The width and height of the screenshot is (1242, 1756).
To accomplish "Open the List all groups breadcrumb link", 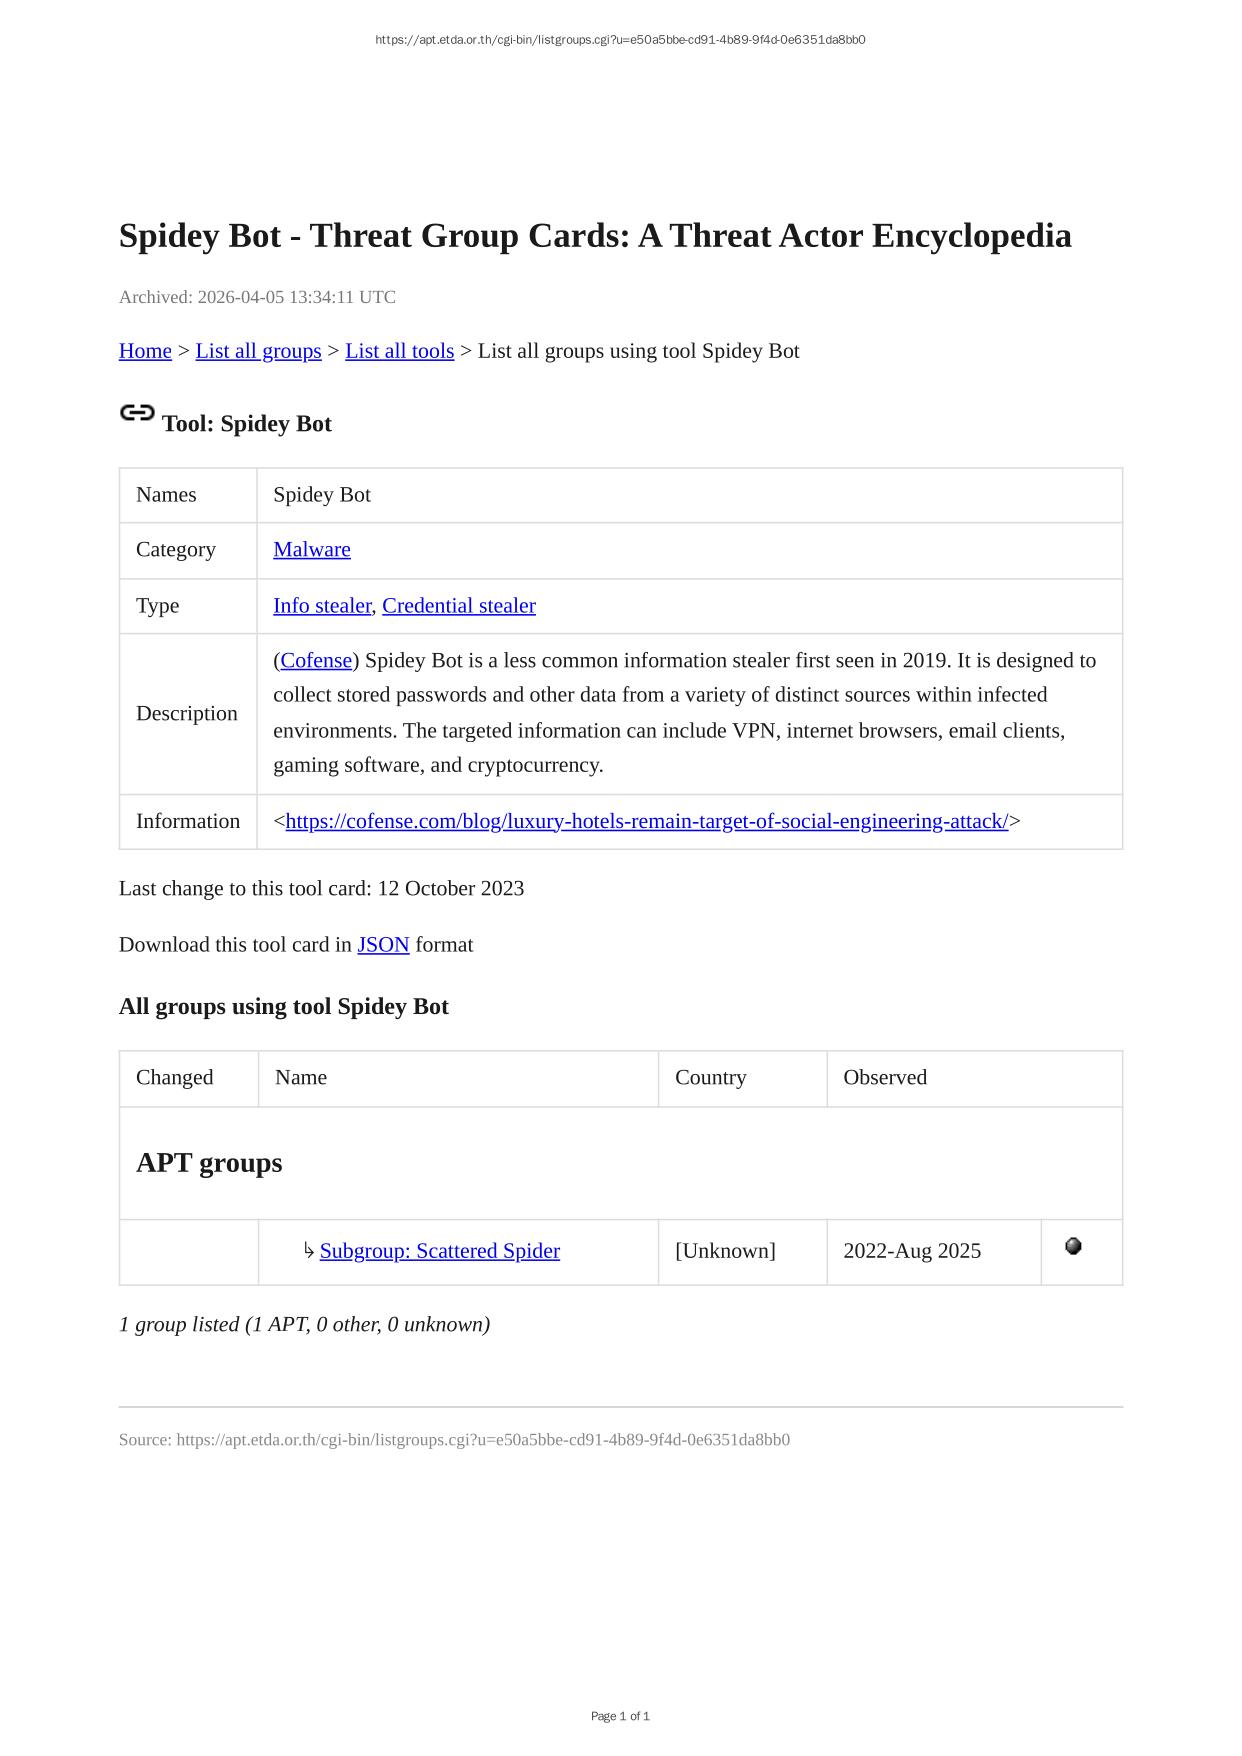I will click(258, 351).
